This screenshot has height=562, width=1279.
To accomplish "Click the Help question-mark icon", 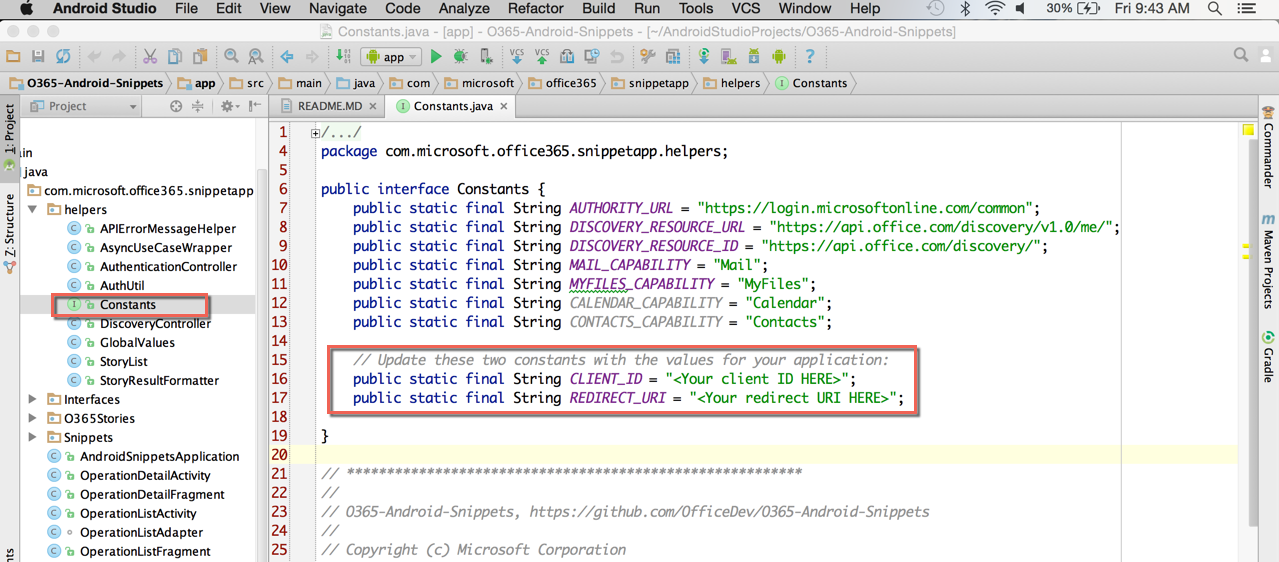I will point(810,57).
